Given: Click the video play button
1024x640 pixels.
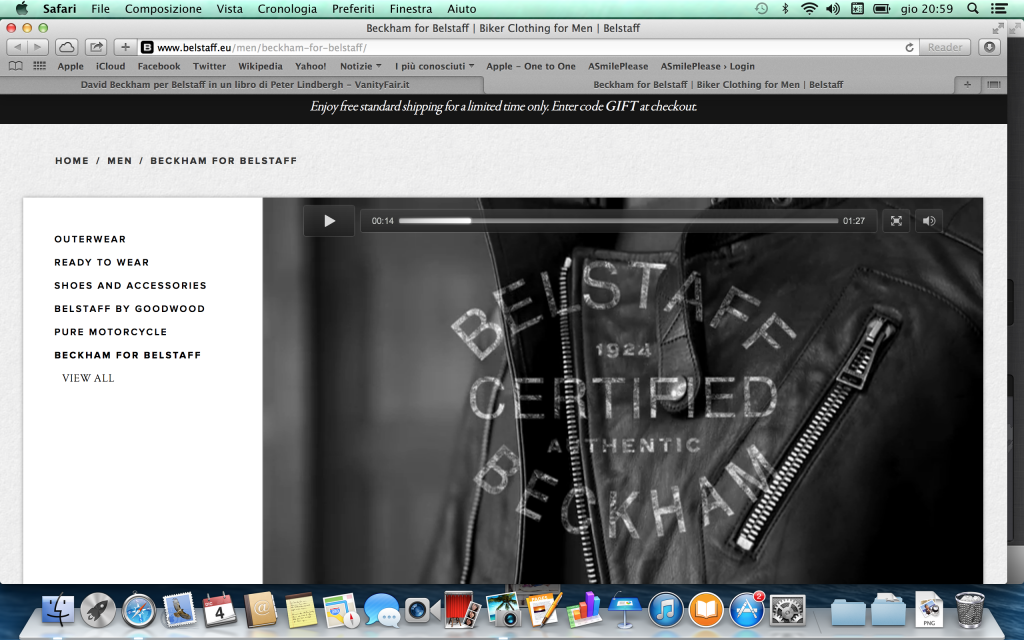Looking at the screenshot, I should tap(329, 221).
